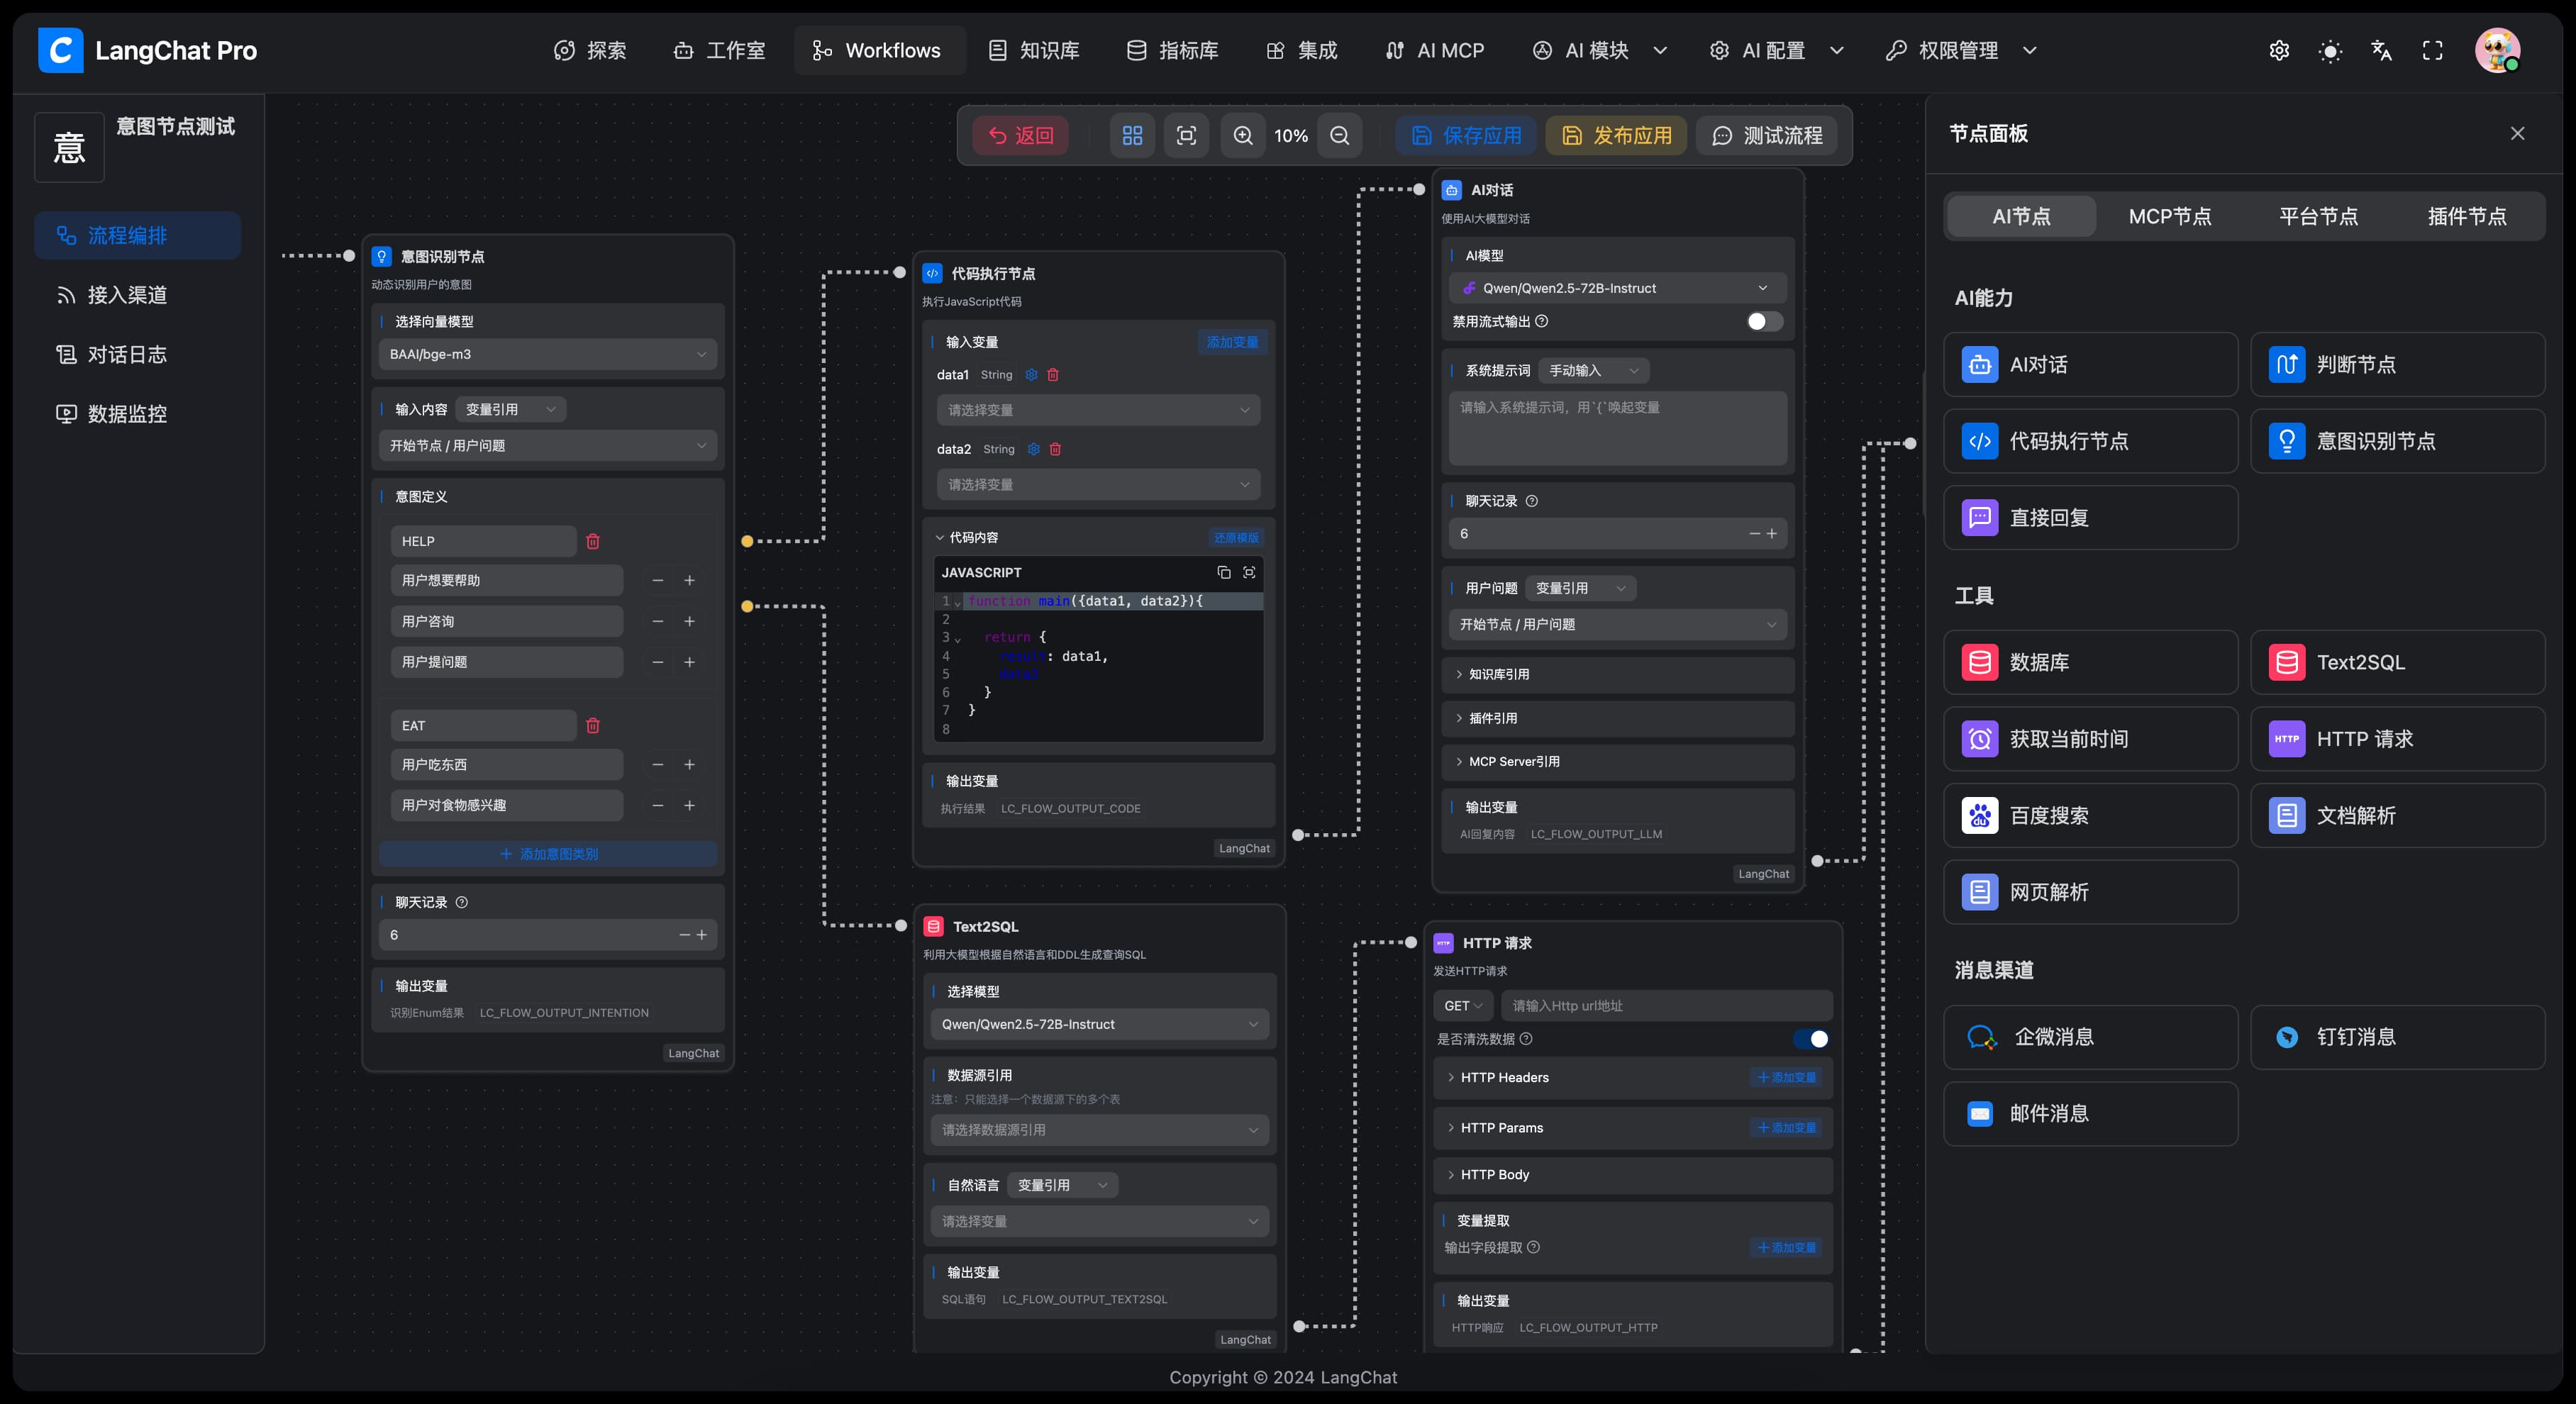Click the 测试流程 button
This screenshot has height=1404, width=2576.
coord(1768,135)
